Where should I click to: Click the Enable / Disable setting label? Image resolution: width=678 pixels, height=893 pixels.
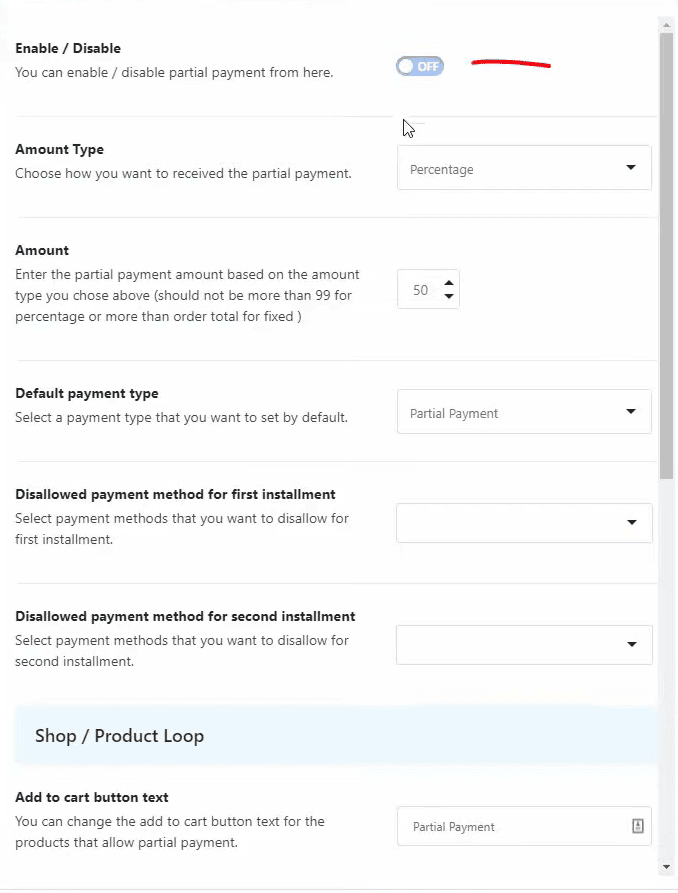tap(67, 48)
